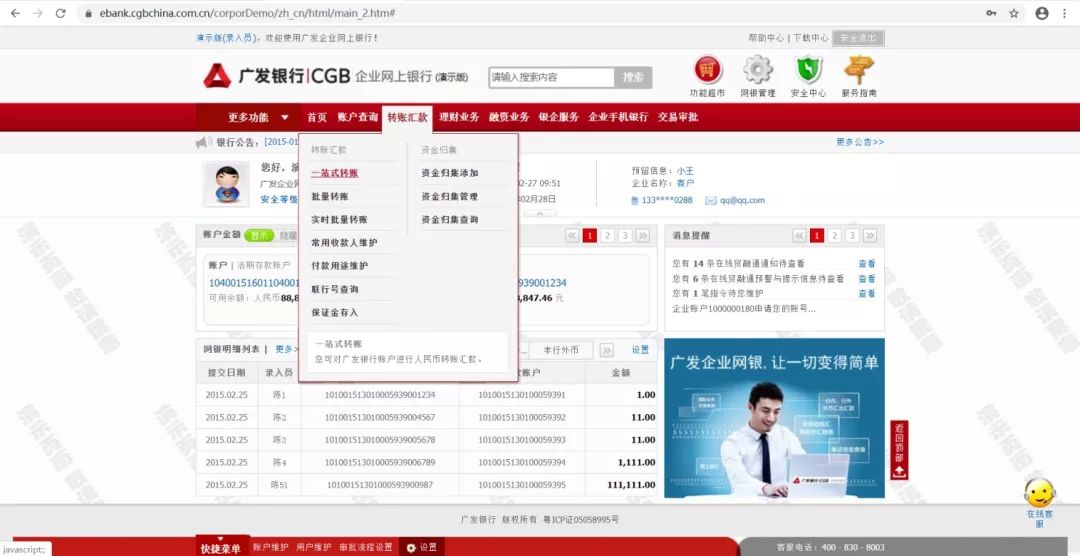Open the 在线客服 headset icon
1080x556 pixels.
1039,493
